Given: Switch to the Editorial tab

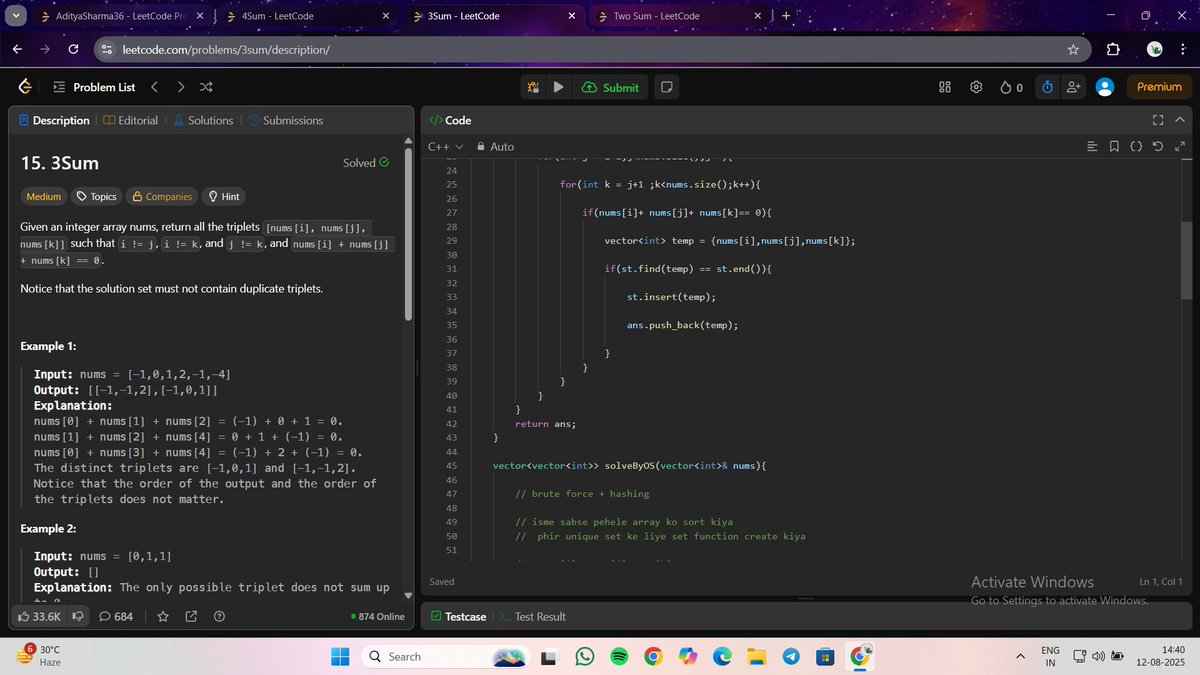Looking at the screenshot, I should point(130,120).
